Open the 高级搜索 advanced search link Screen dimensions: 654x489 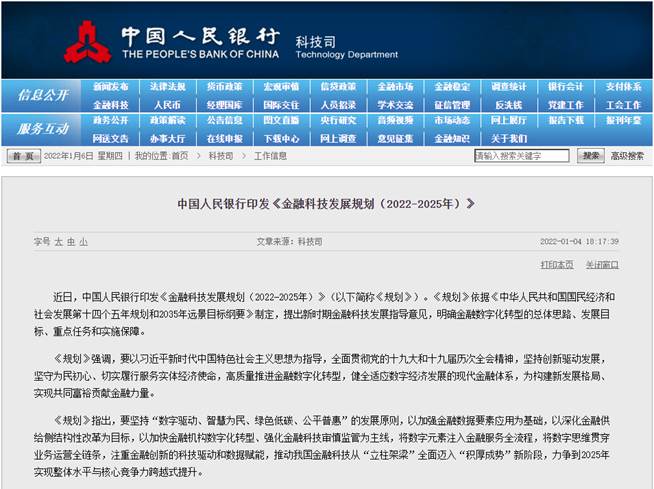(x=627, y=156)
